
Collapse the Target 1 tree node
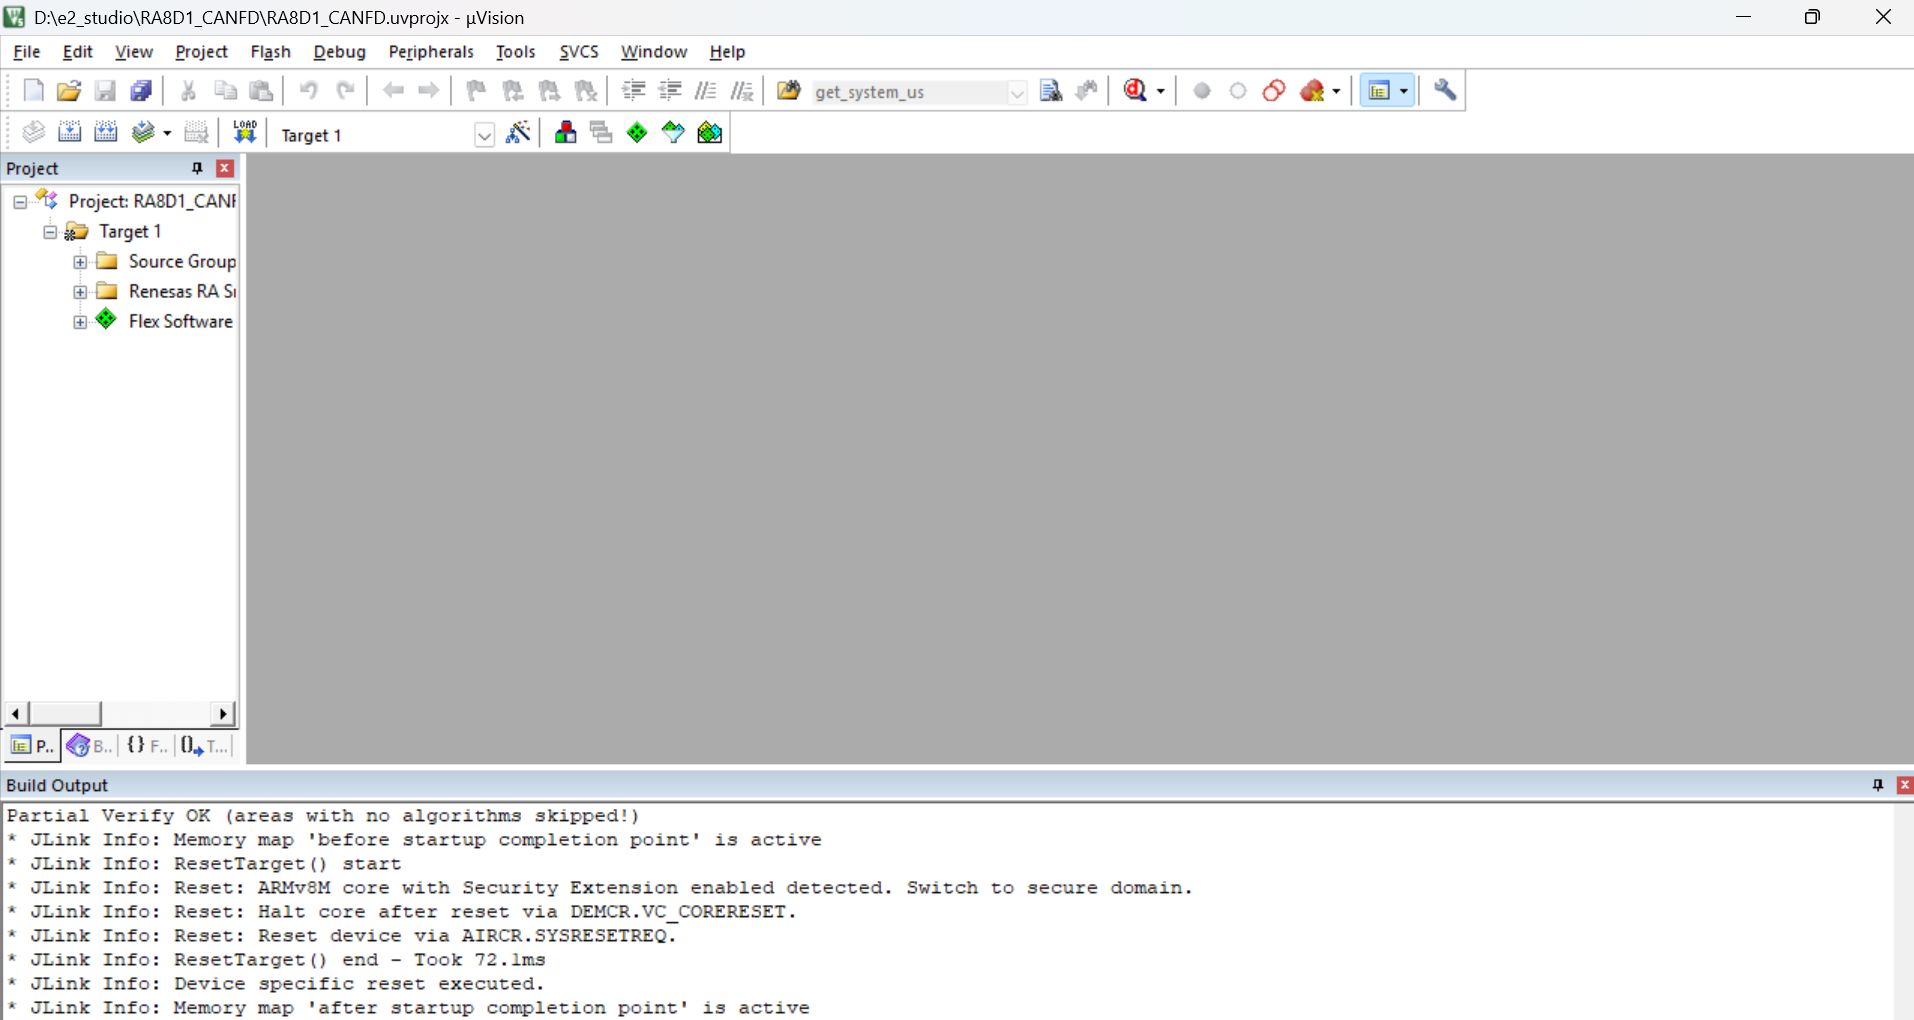pos(50,232)
